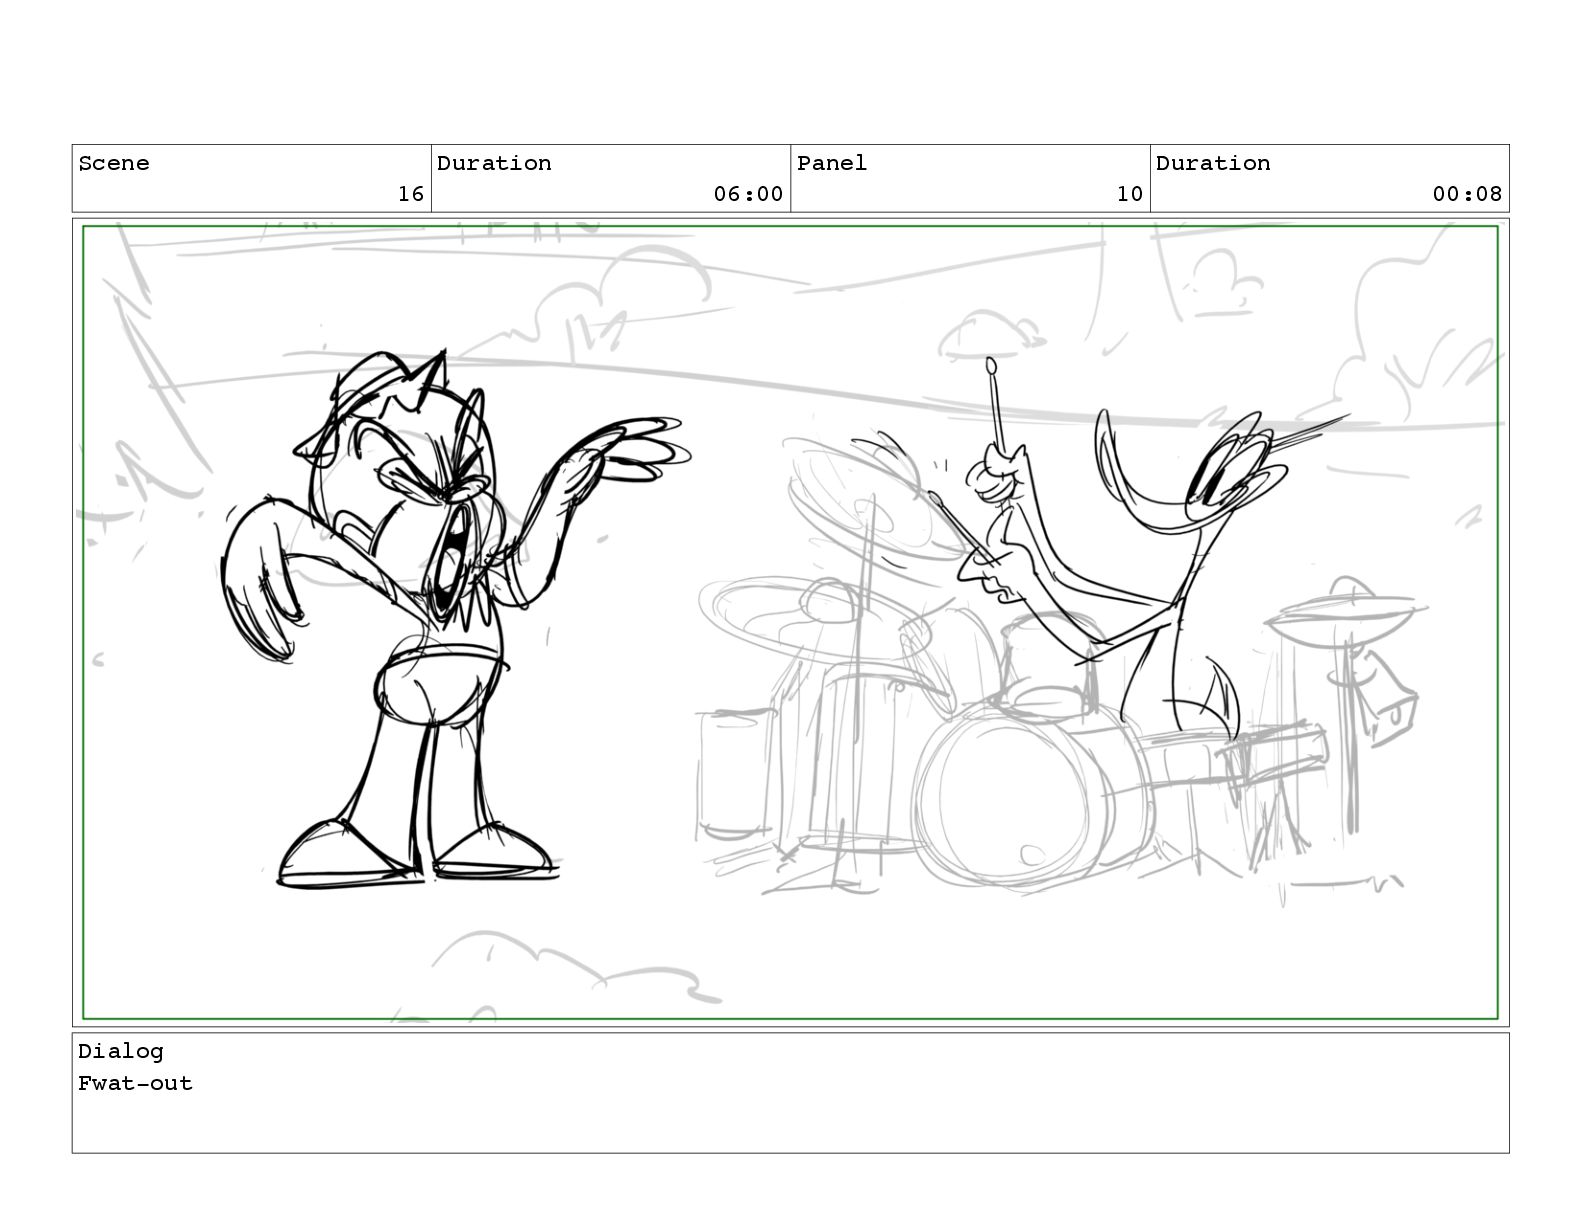1582x1225 pixels.
Task: Click the Panel label
Action: pos(832,163)
